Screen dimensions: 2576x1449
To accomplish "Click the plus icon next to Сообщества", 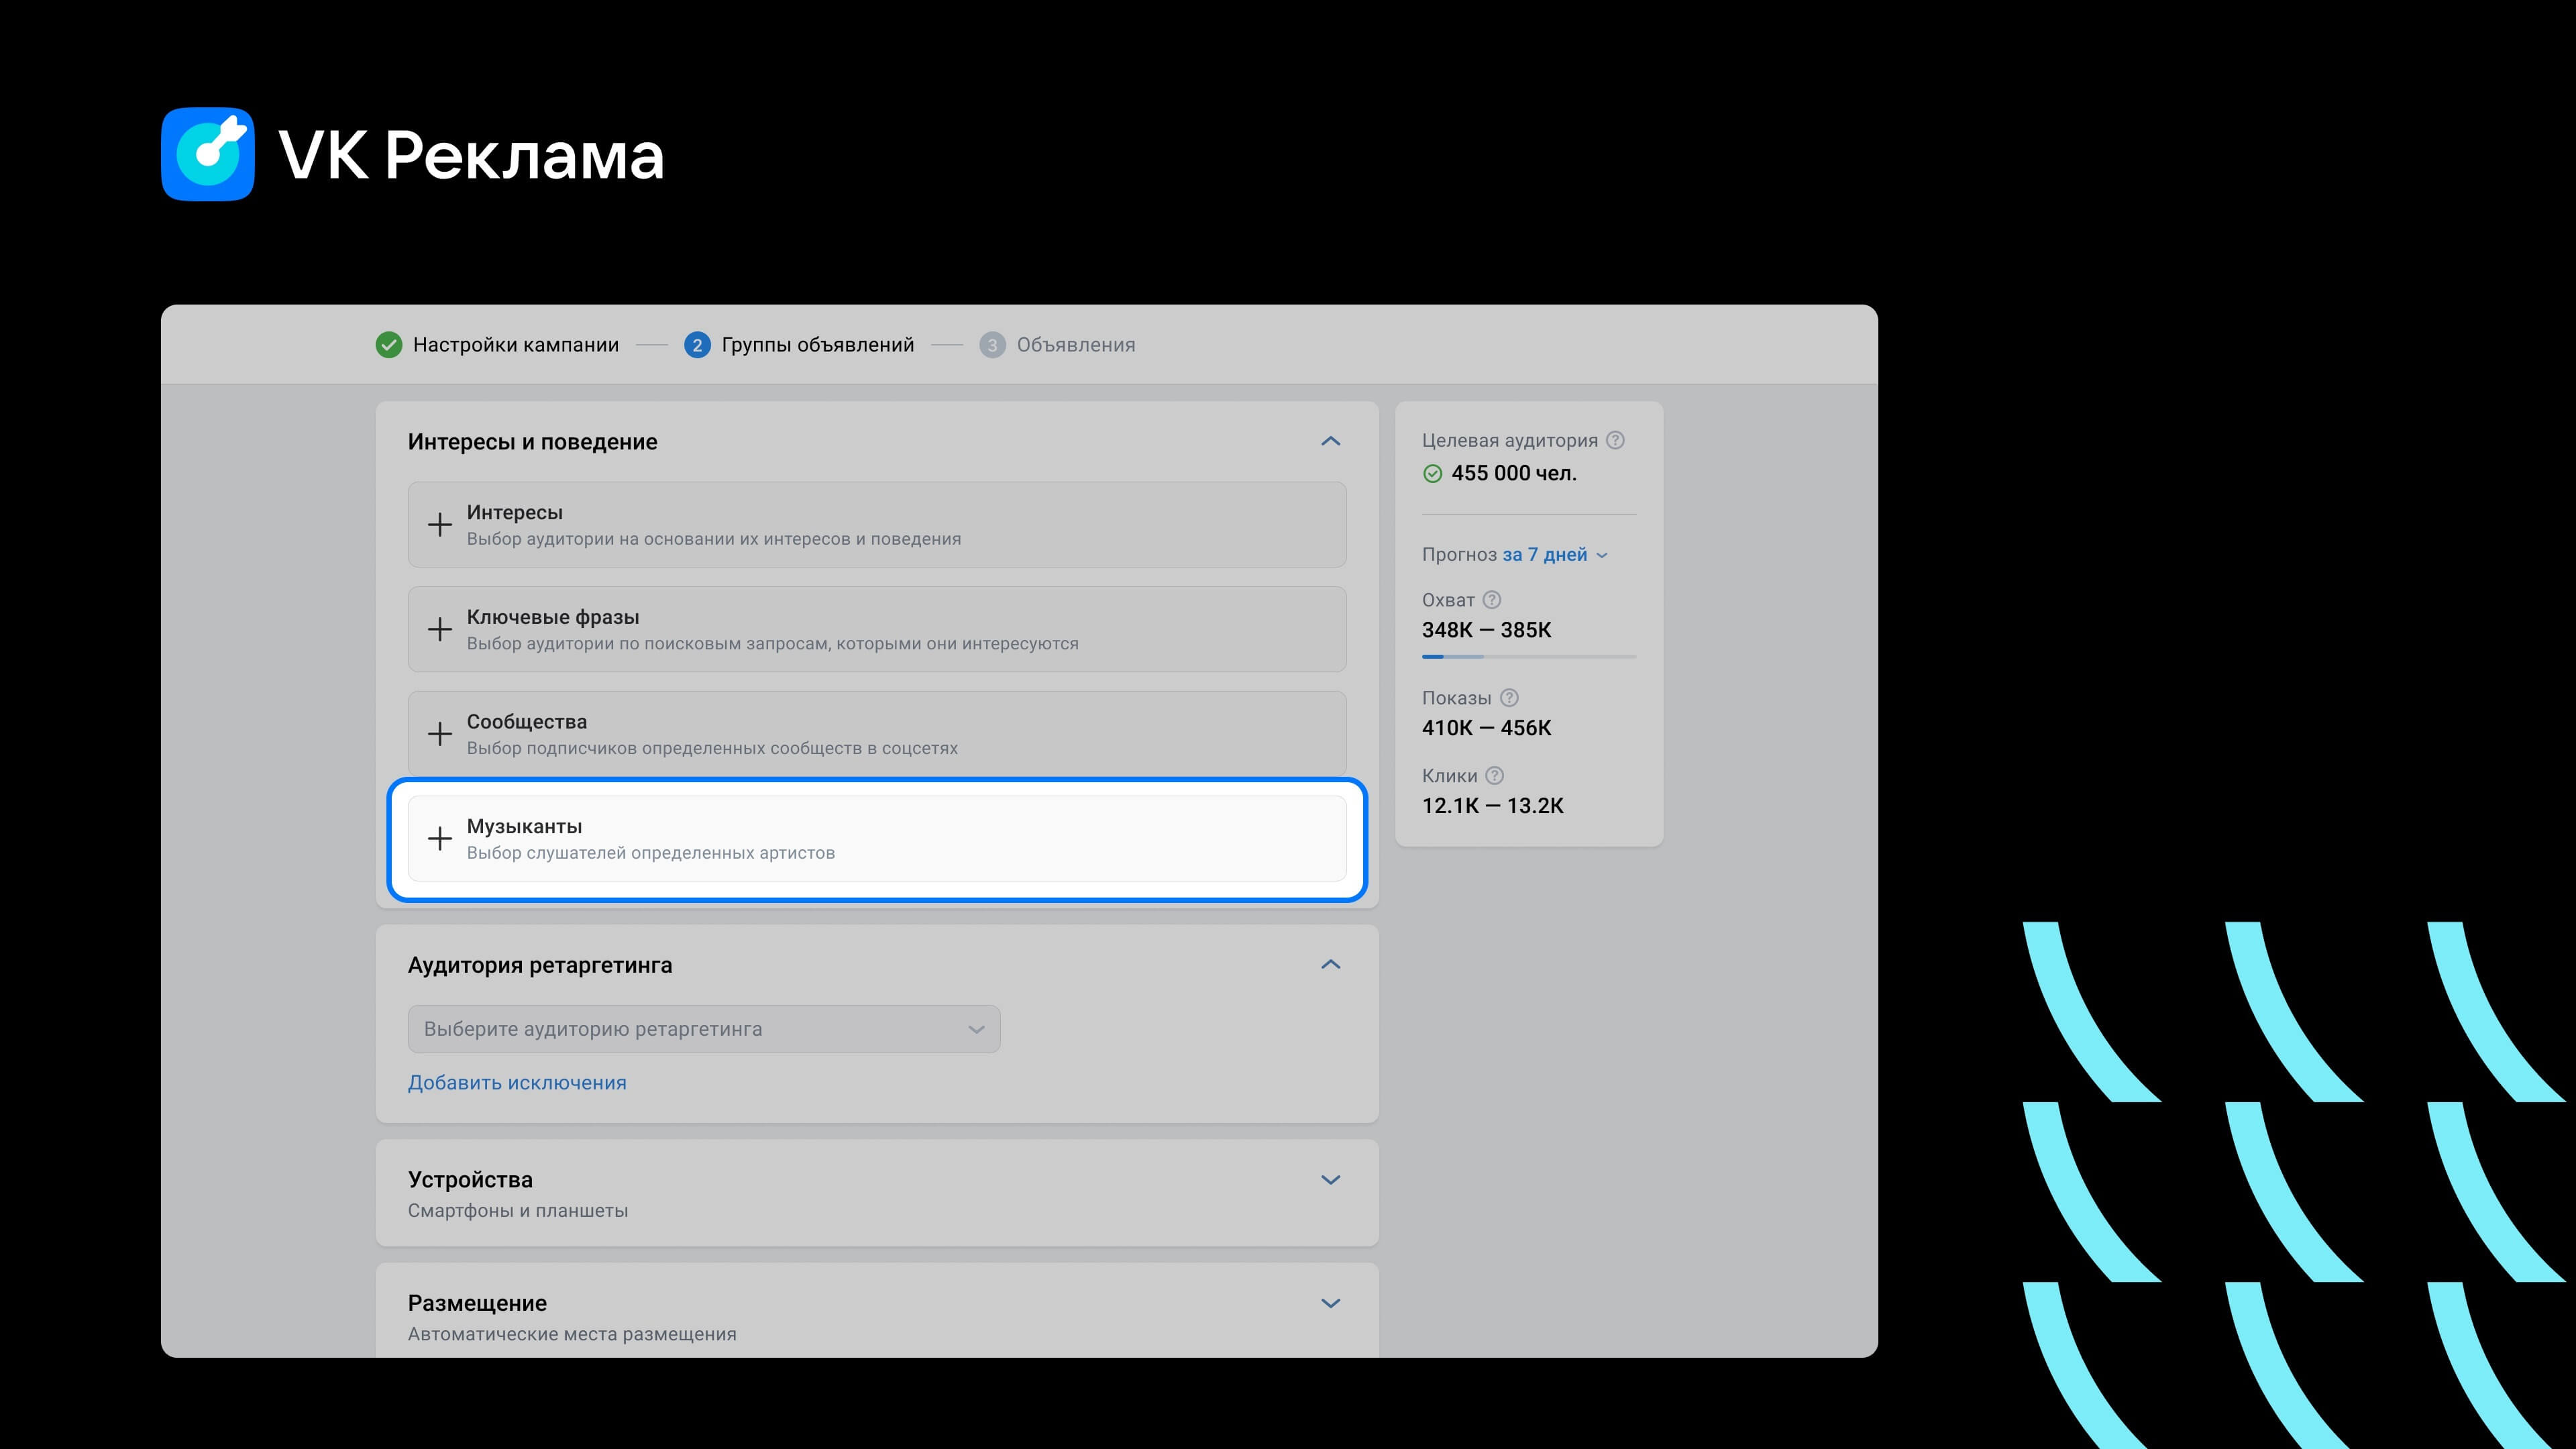I will pos(440,734).
